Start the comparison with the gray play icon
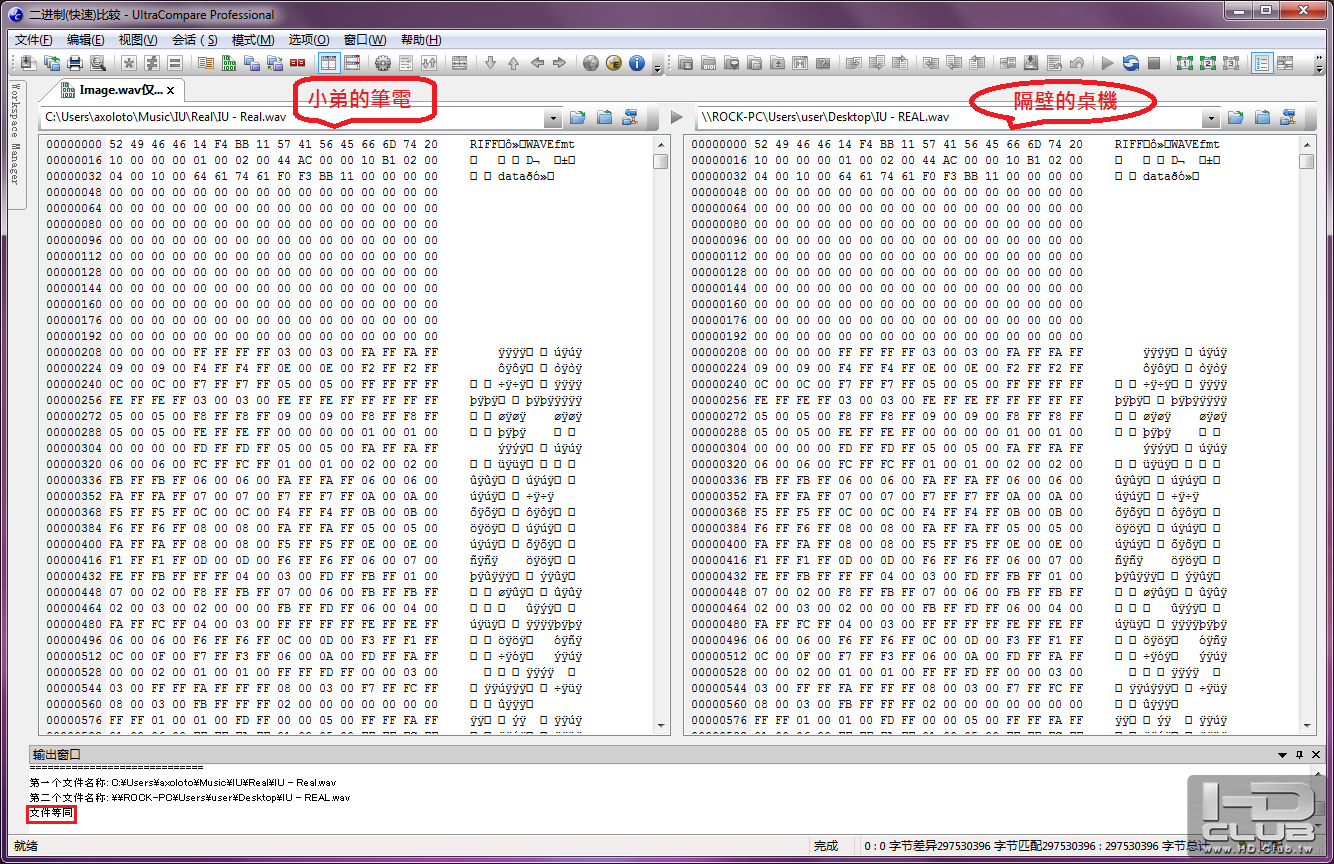 point(1107,63)
